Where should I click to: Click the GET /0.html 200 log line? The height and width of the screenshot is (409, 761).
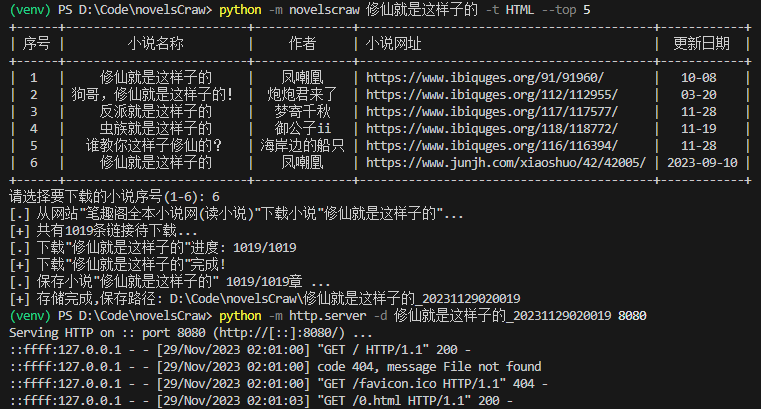261,401
